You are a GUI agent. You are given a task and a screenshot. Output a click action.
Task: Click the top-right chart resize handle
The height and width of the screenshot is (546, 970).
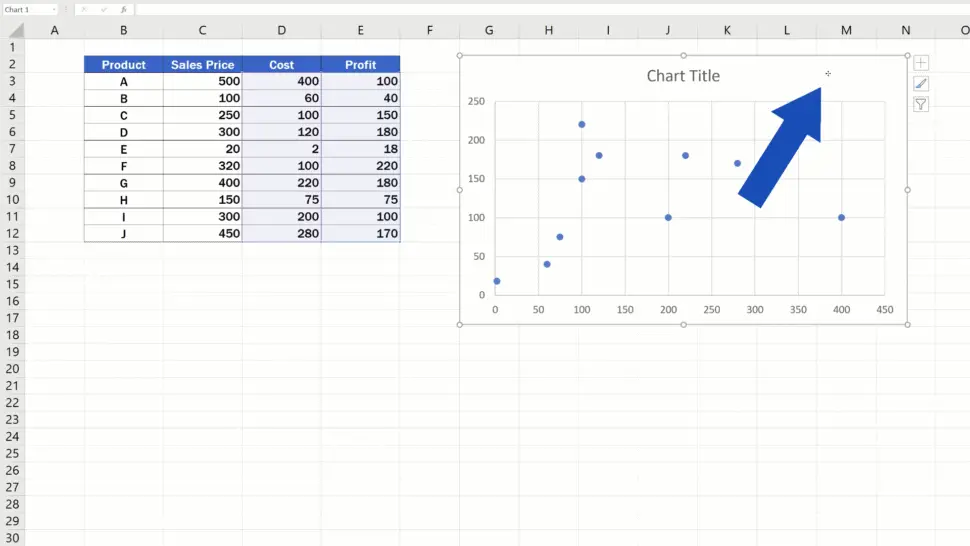[x=907, y=56]
